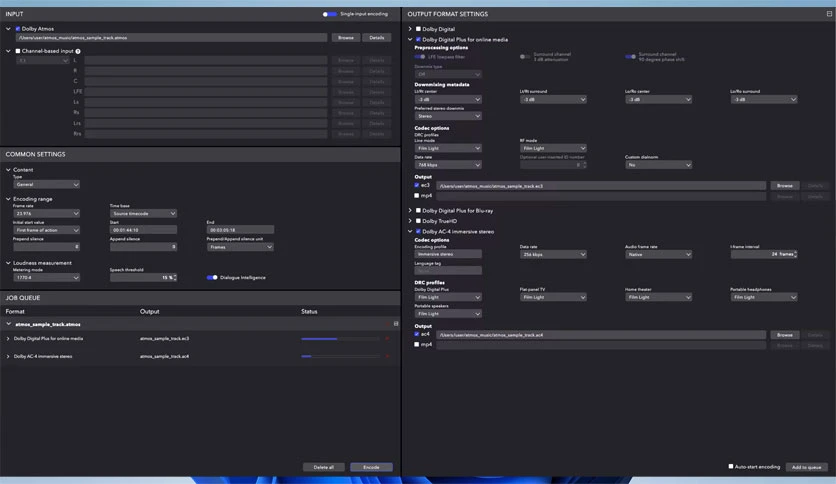This screenshot has height=484, width=836.
Task: Click the help icon beside Channel-based input
Action: (78, 51)
